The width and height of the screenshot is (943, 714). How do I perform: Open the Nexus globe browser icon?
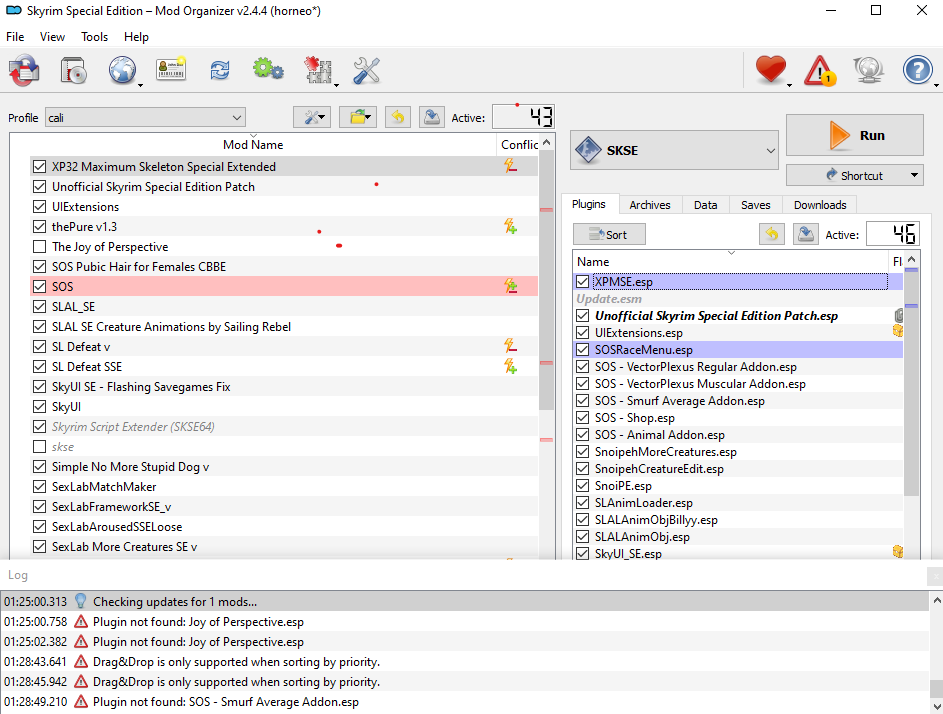pos(122,70)
